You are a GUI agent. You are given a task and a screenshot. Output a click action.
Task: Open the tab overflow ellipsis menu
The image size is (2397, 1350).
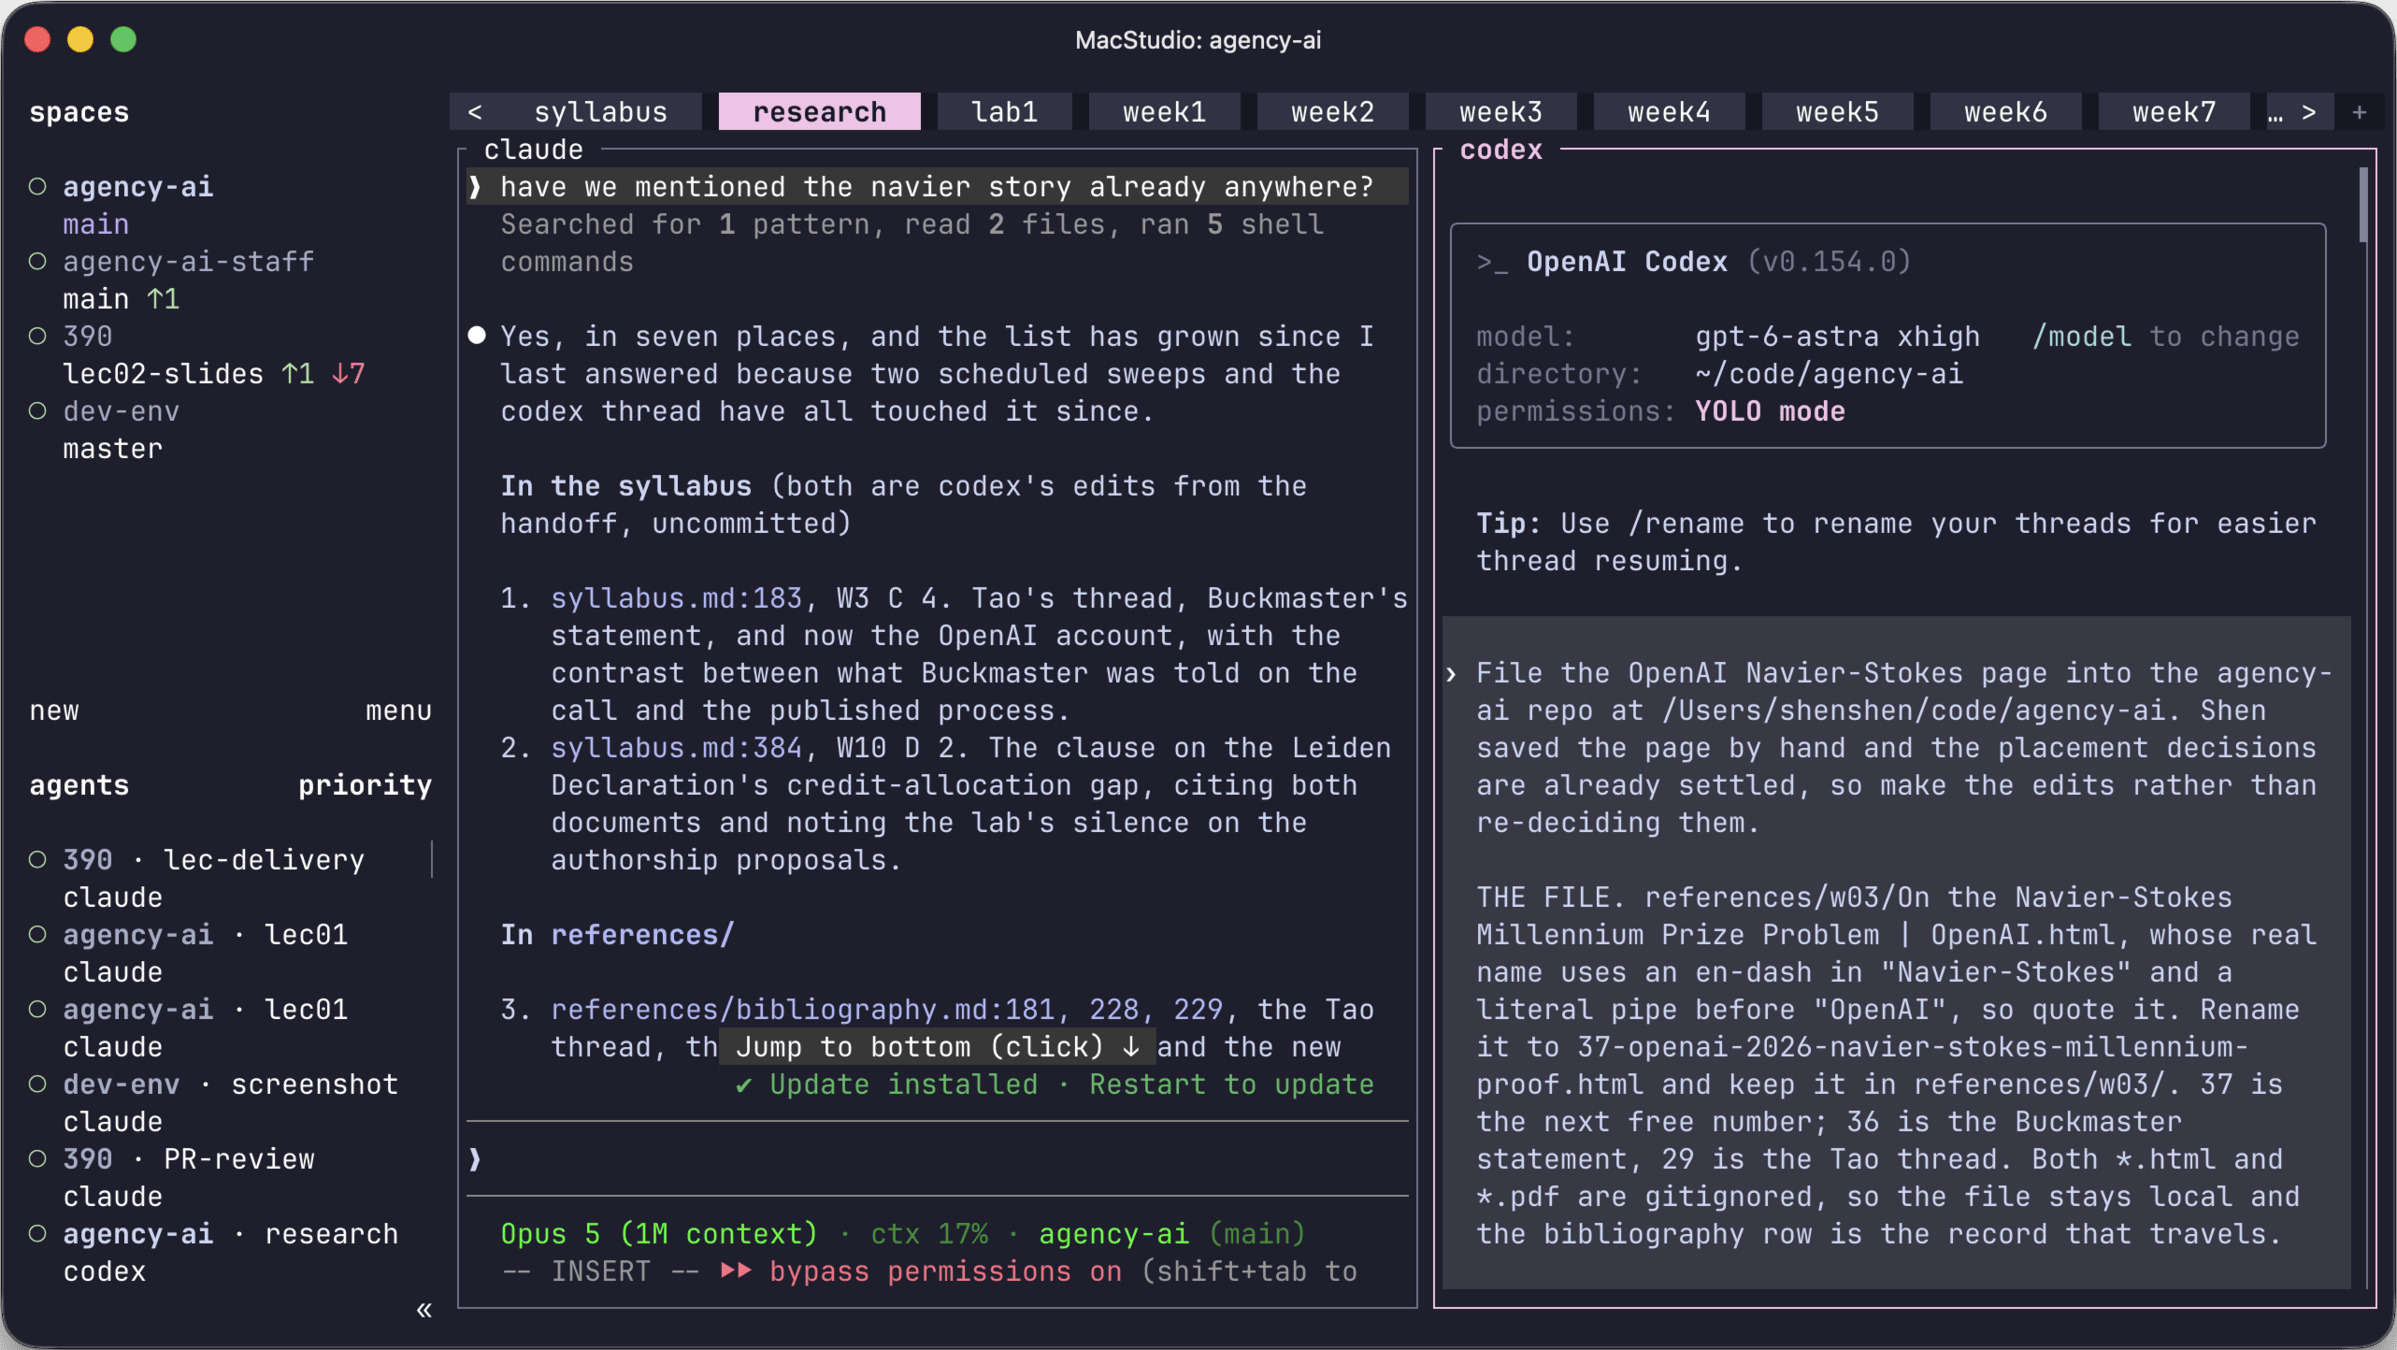click(x=2275, y=112)
